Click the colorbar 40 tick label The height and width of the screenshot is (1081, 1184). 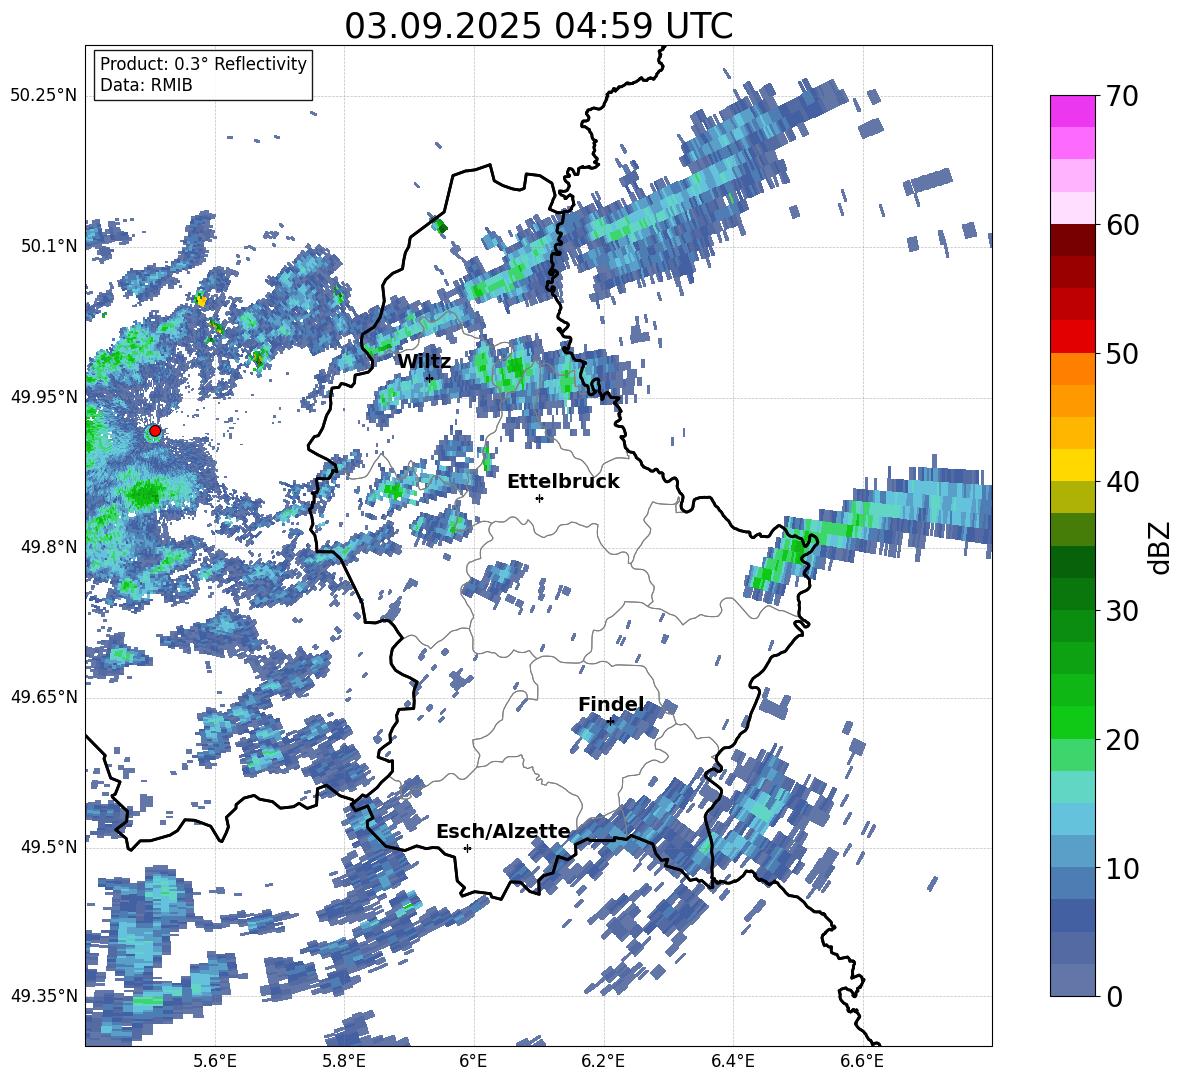(1122, 482)
